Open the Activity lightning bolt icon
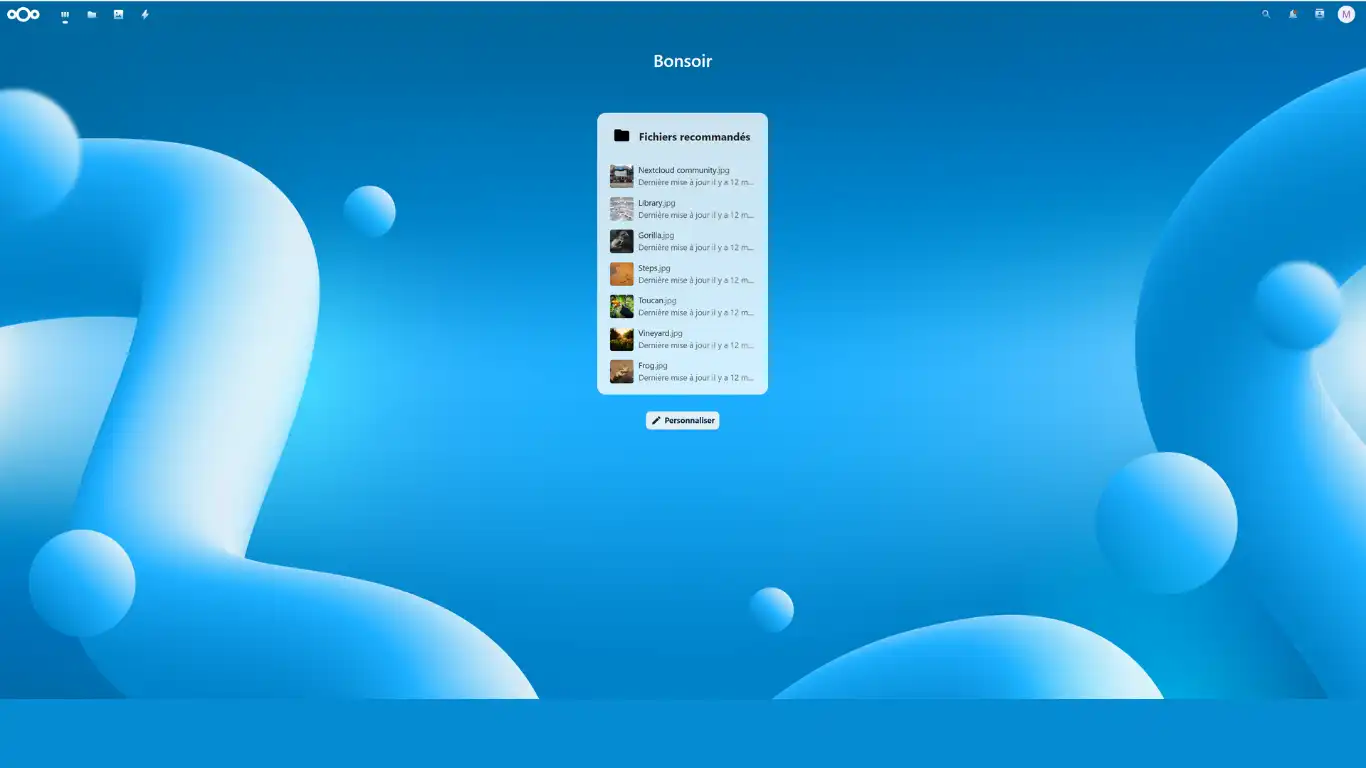1366x768 pixels. coord(145,15)
